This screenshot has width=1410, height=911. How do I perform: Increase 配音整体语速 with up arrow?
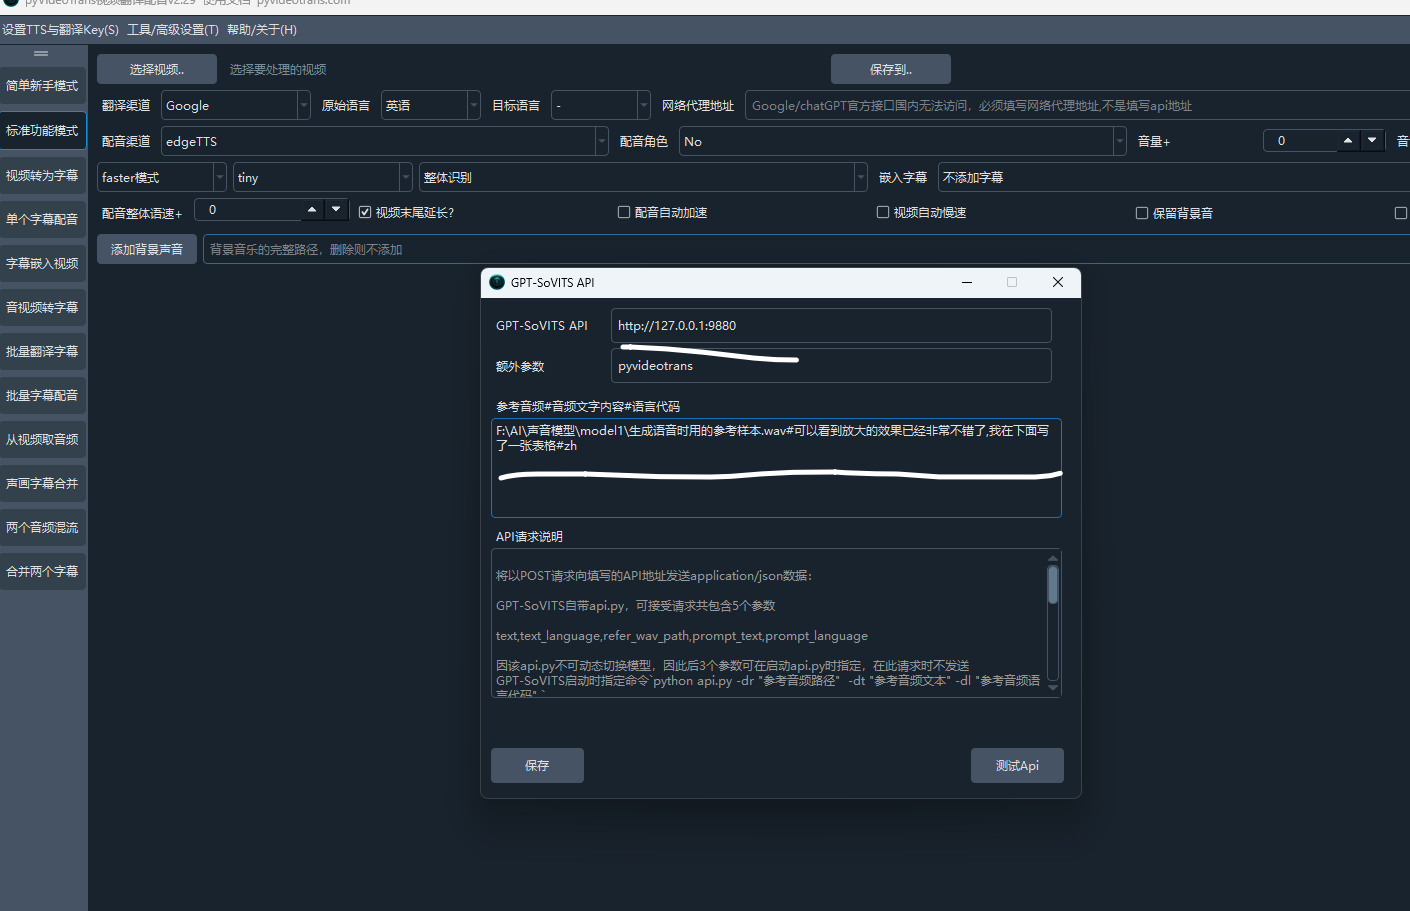pyautogui.click(x=312, y=209)
